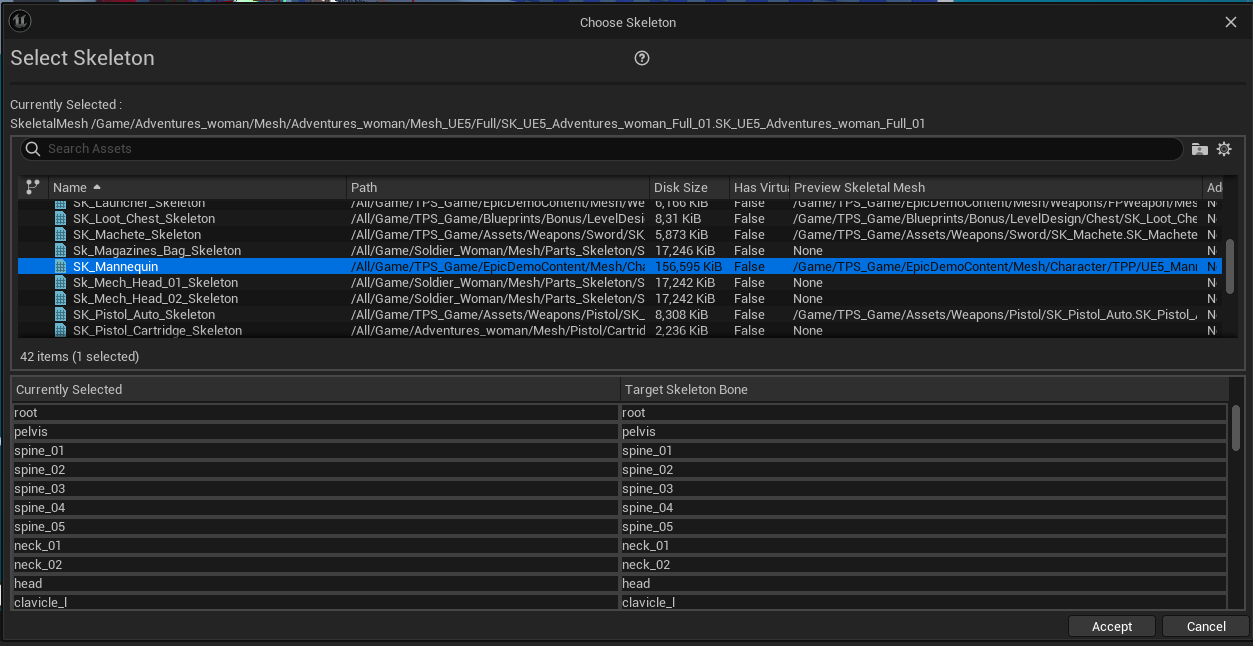Click the Has Virtualized Data column header
Screen dimensions: 1253x646
coord(760,187)
